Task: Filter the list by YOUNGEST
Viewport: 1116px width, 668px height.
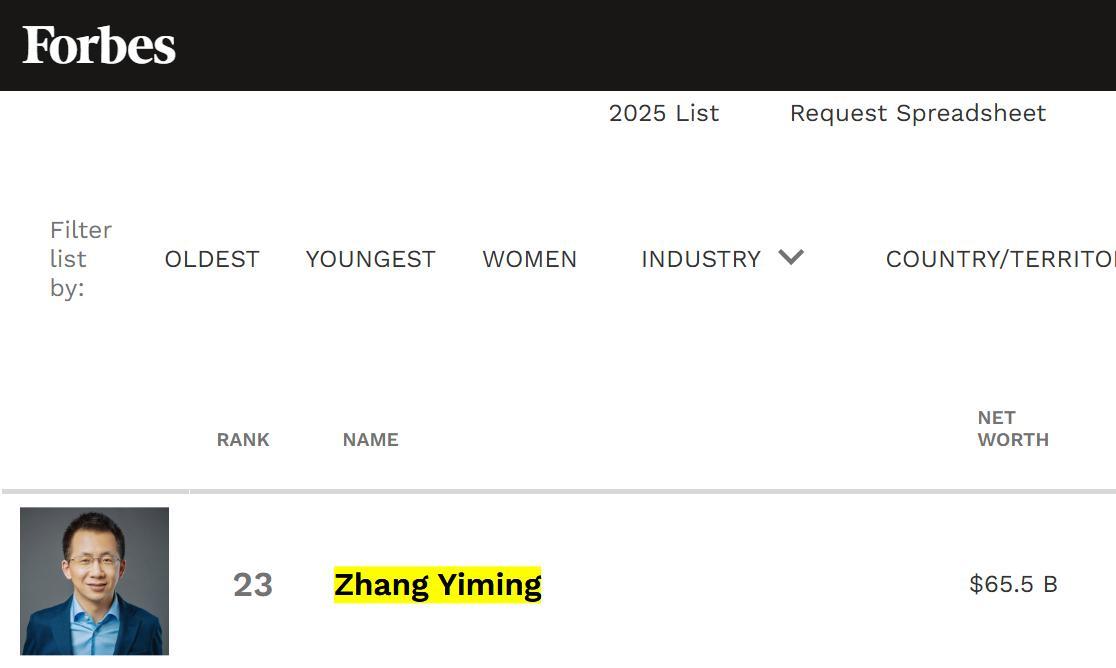Action: pos(370,259)
